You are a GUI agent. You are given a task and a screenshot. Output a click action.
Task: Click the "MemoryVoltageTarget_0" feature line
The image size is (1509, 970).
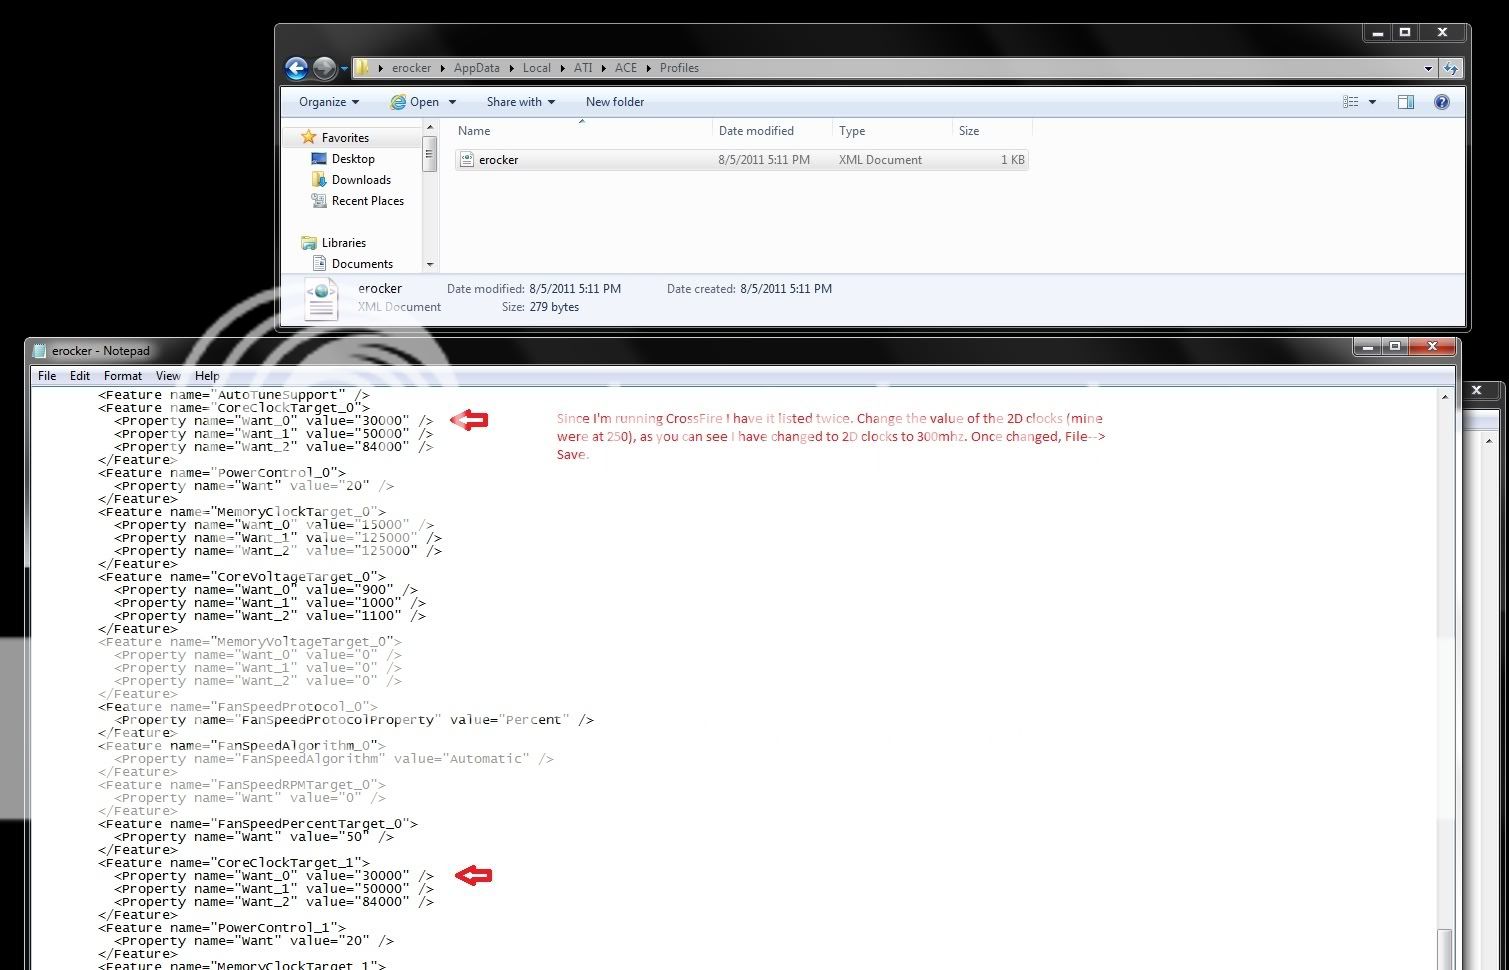tap(250, 642)
